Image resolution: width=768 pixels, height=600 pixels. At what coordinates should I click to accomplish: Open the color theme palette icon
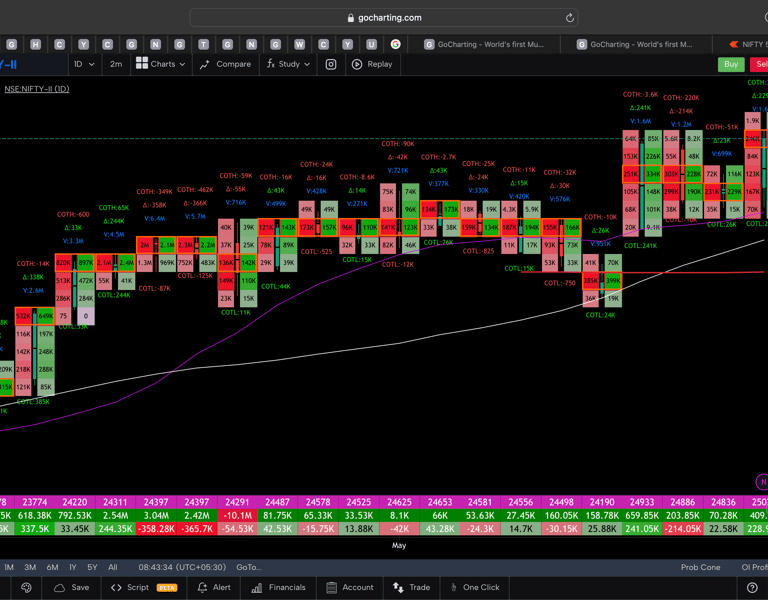[26, 587]
